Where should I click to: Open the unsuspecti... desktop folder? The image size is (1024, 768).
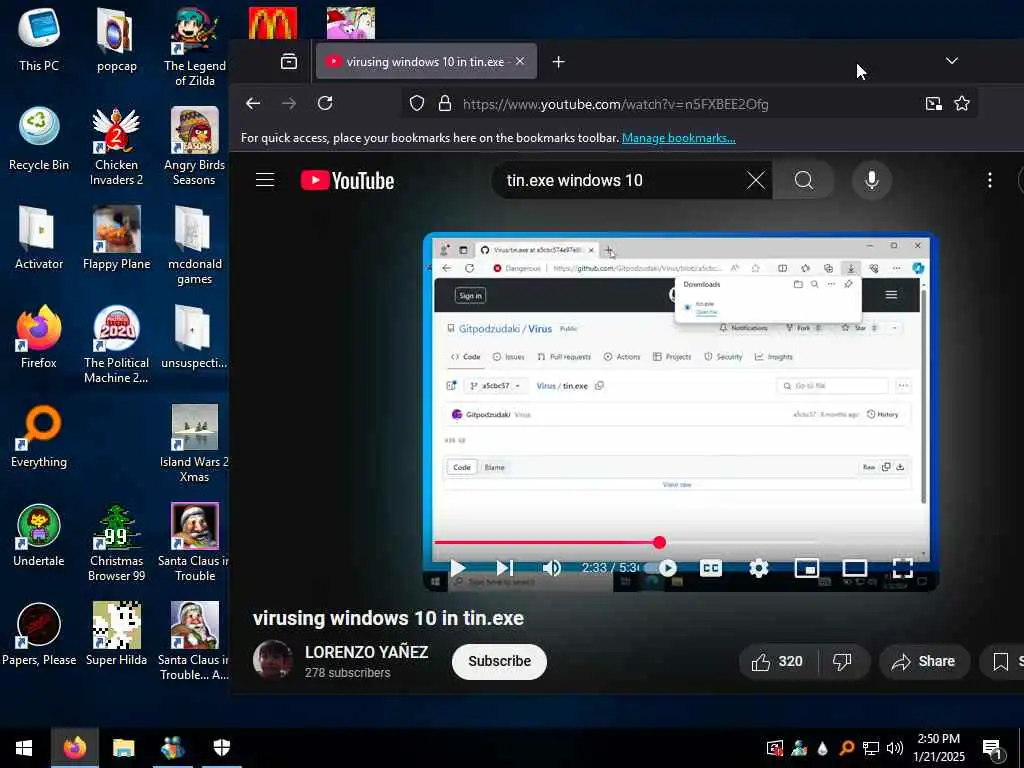pos(195,337)
